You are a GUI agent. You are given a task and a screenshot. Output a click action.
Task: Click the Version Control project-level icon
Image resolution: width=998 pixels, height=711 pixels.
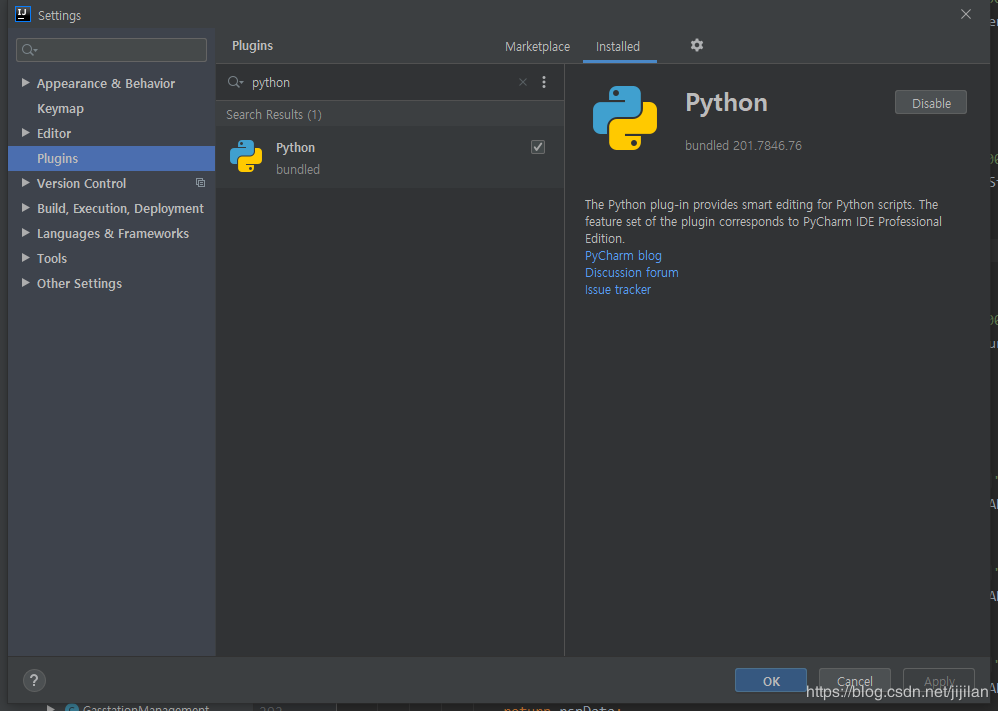pos(200,183)
